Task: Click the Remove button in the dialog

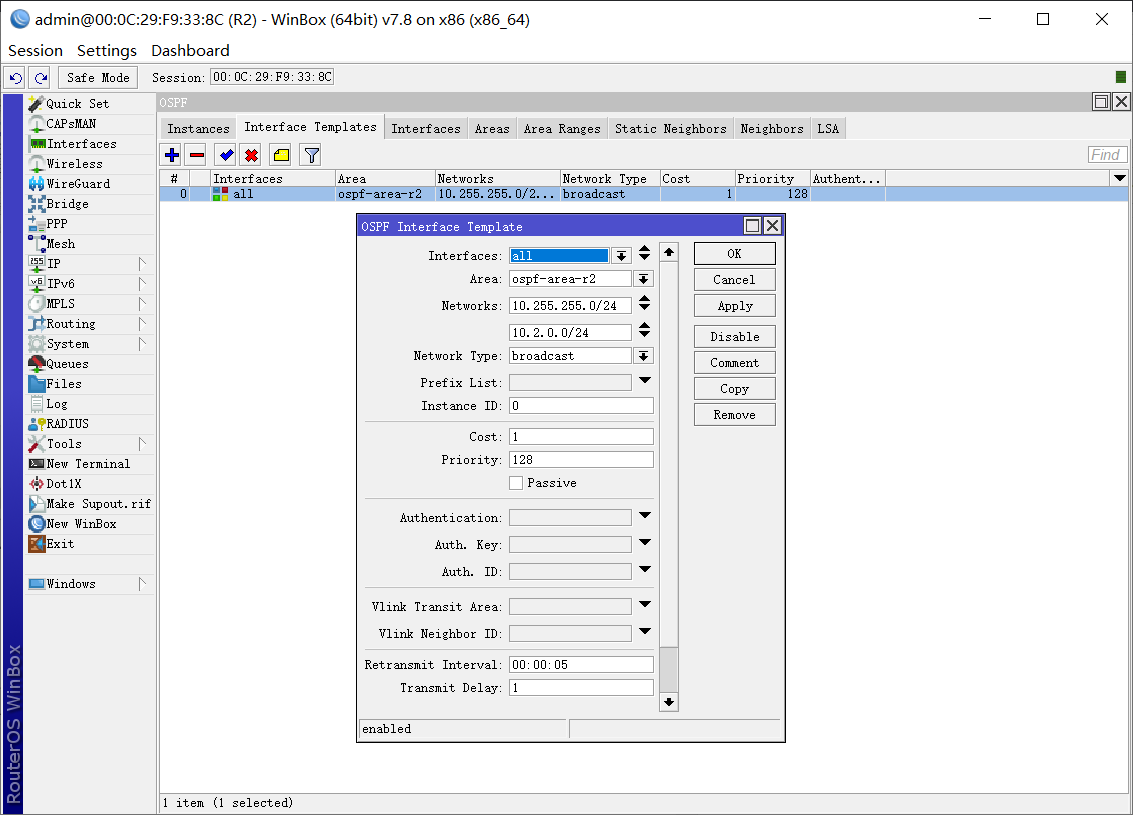Action: coord(734,415)
